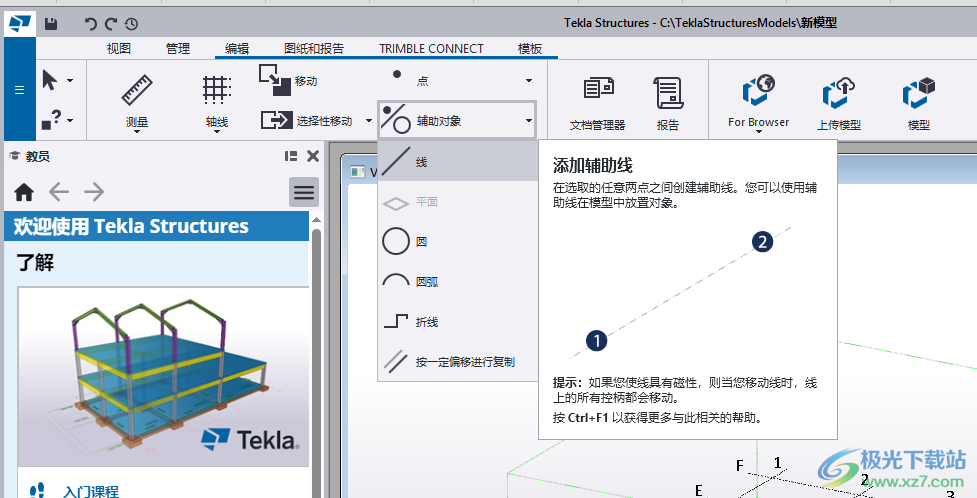The height and width of the screenshot is (498, 977).
Task: Switch to the 模板 ribbon tab
Action: tap(530, 49)
